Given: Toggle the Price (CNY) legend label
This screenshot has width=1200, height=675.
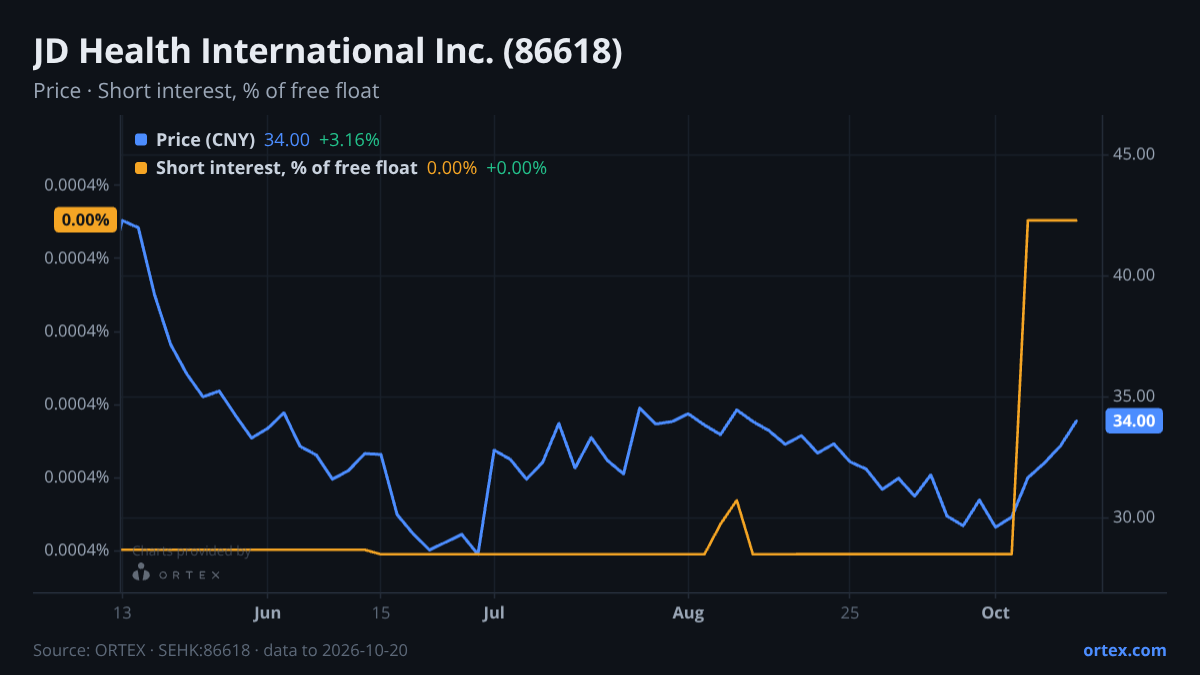Looking at the screenshot, I should pos(205,140).
